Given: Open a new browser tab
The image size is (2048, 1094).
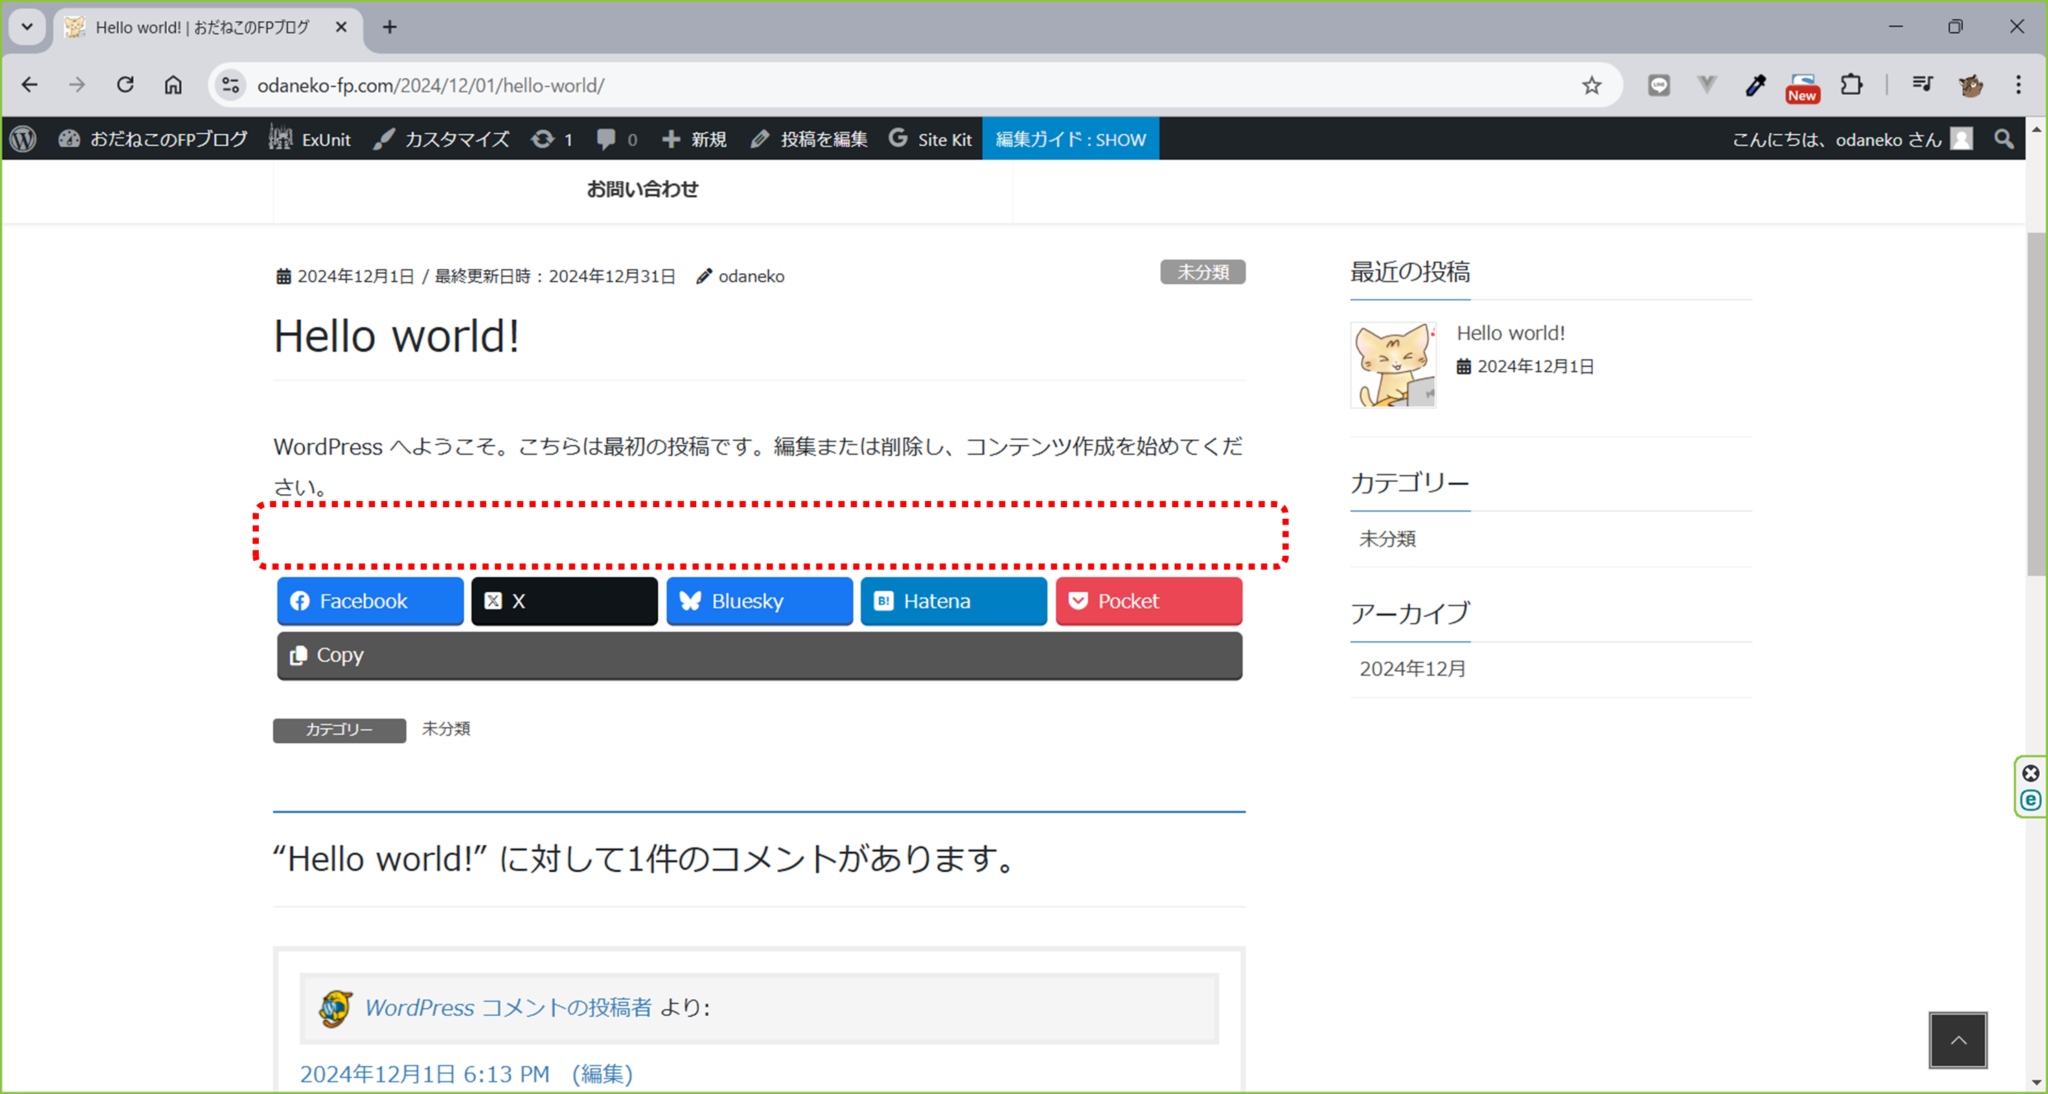Looking at the screenshot, I should click(x=389, y=27).
